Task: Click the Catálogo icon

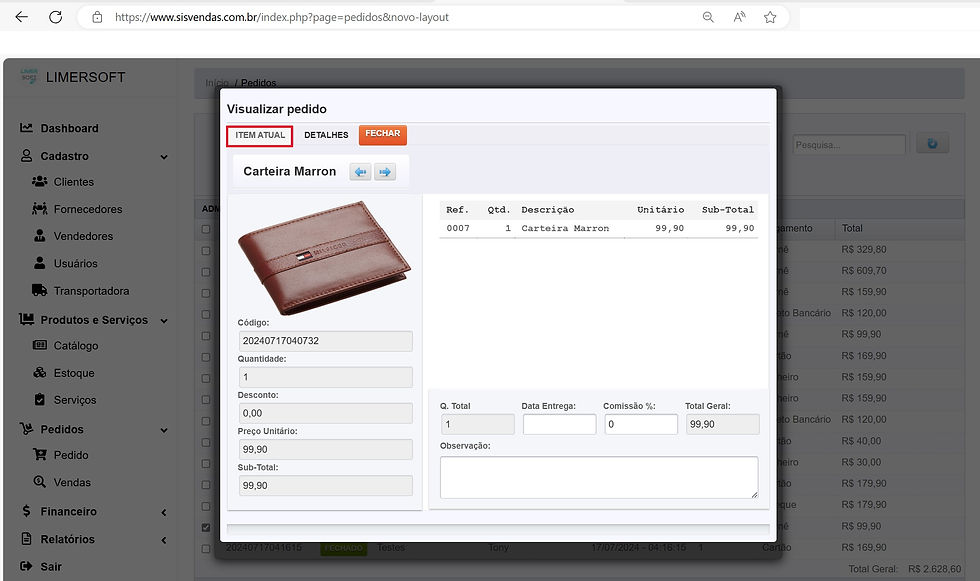Action: click(39, 345)
